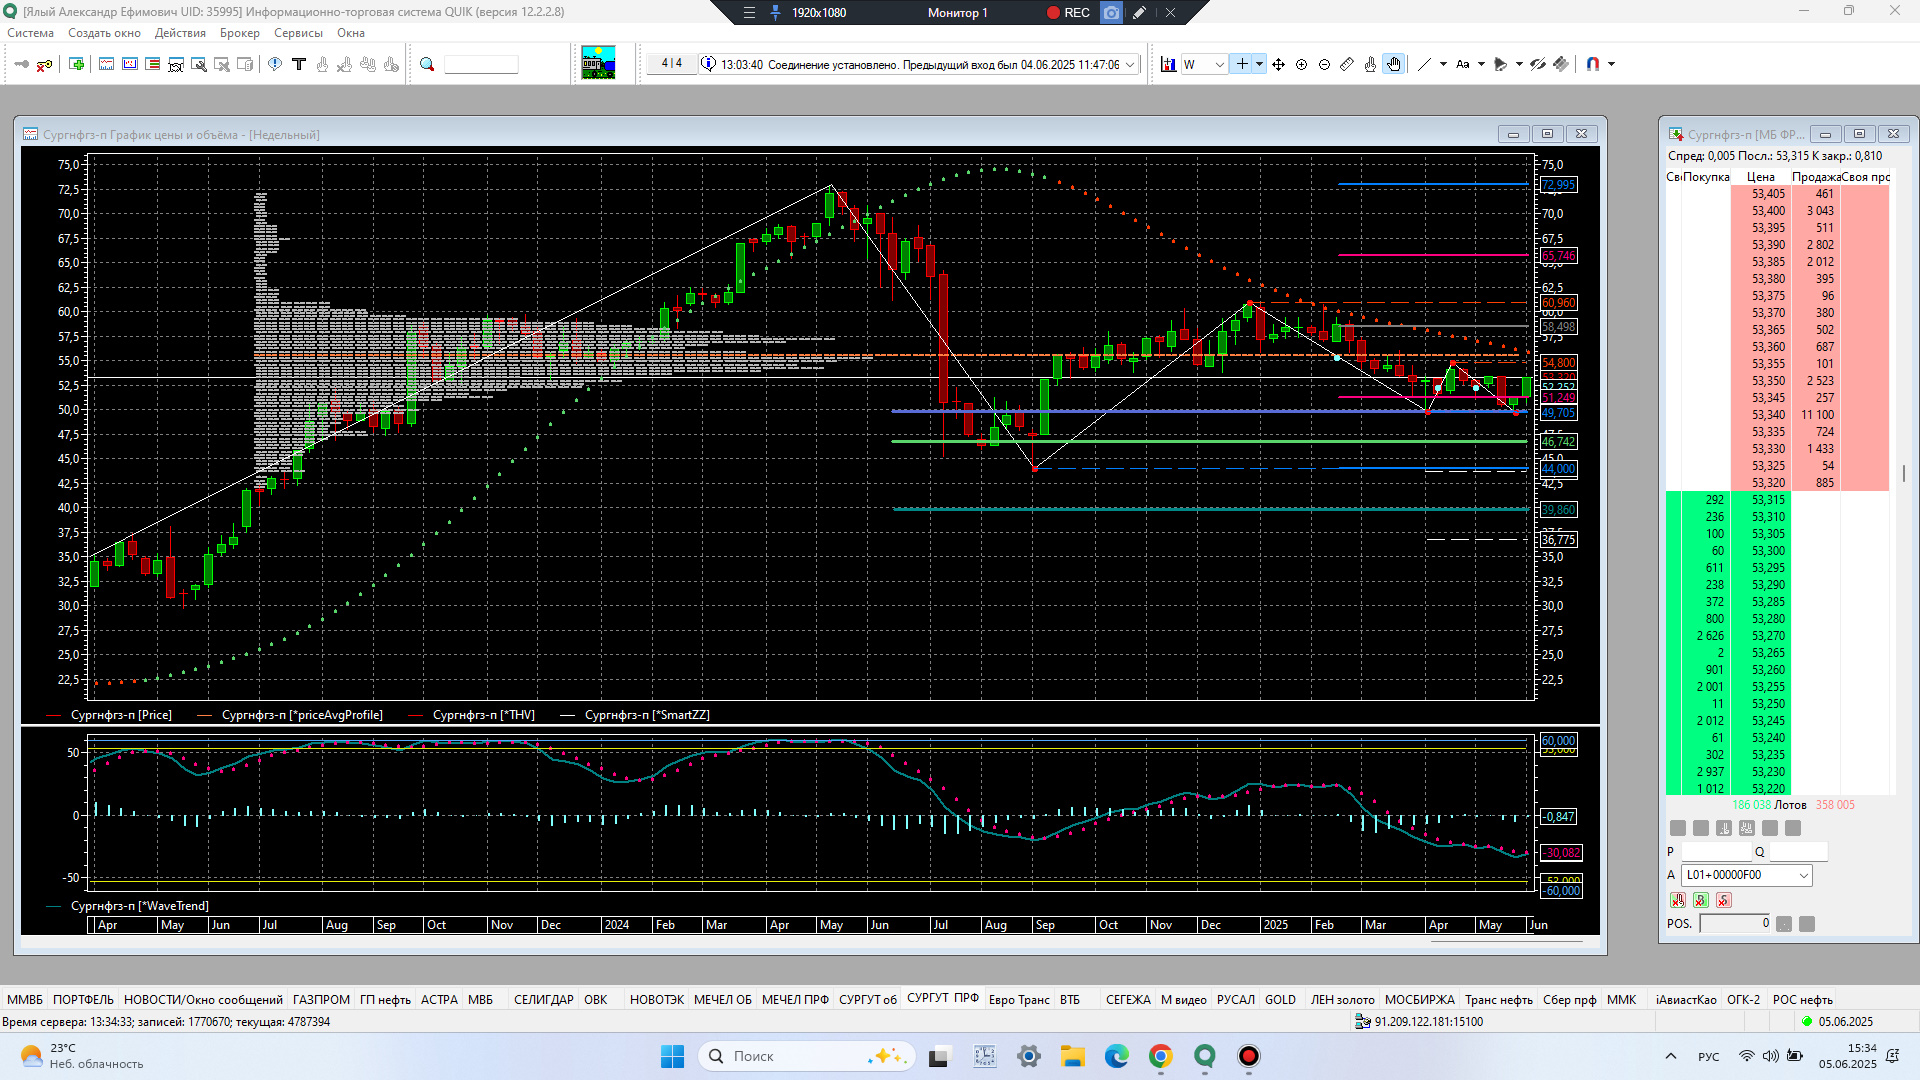Click the cancel buy orders B icon
This screenshot has height=1080, width=1920.
click(1700, 900)
